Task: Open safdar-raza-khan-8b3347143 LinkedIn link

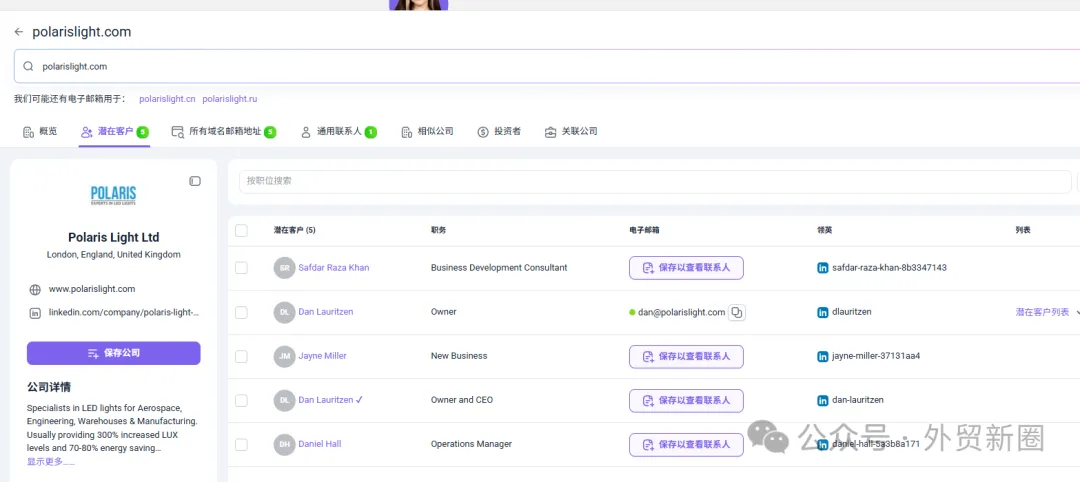Action: click(x=889, y=268)
